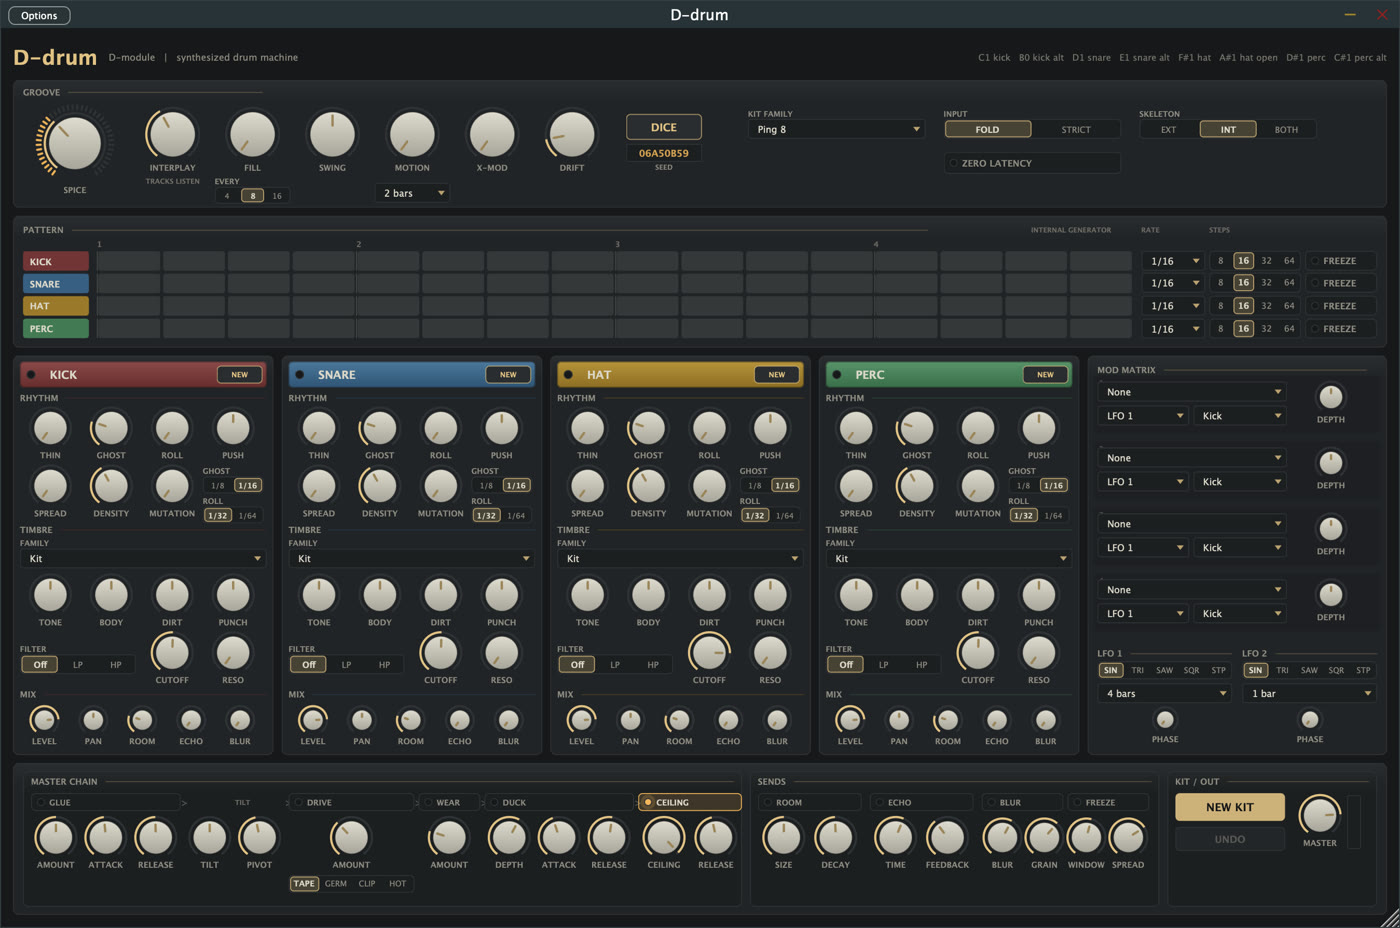Open the Kick row 1/16 rate dropdown
Screen dimensions: 1400x928
(x=1172, y=261)
